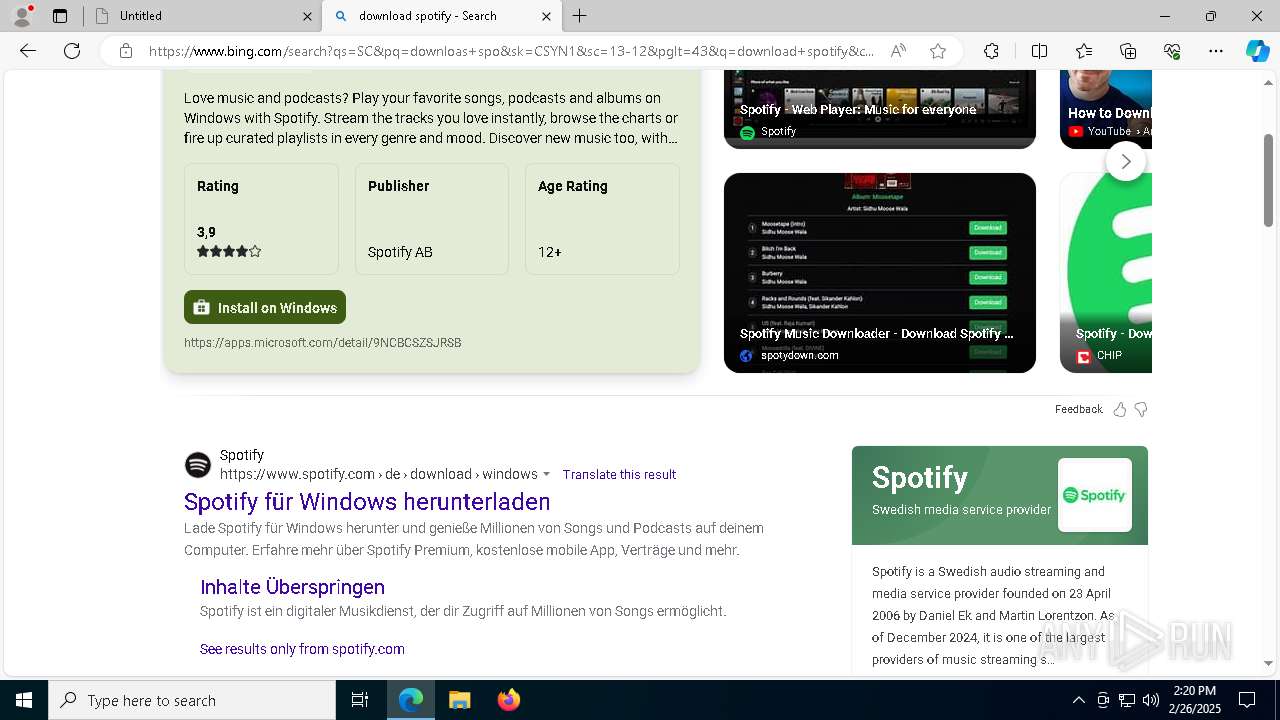Open the Spotify logo in knowledge panel
Image resolution: width=1280 pixels, height=720 pixels.
coord(1095,495)
